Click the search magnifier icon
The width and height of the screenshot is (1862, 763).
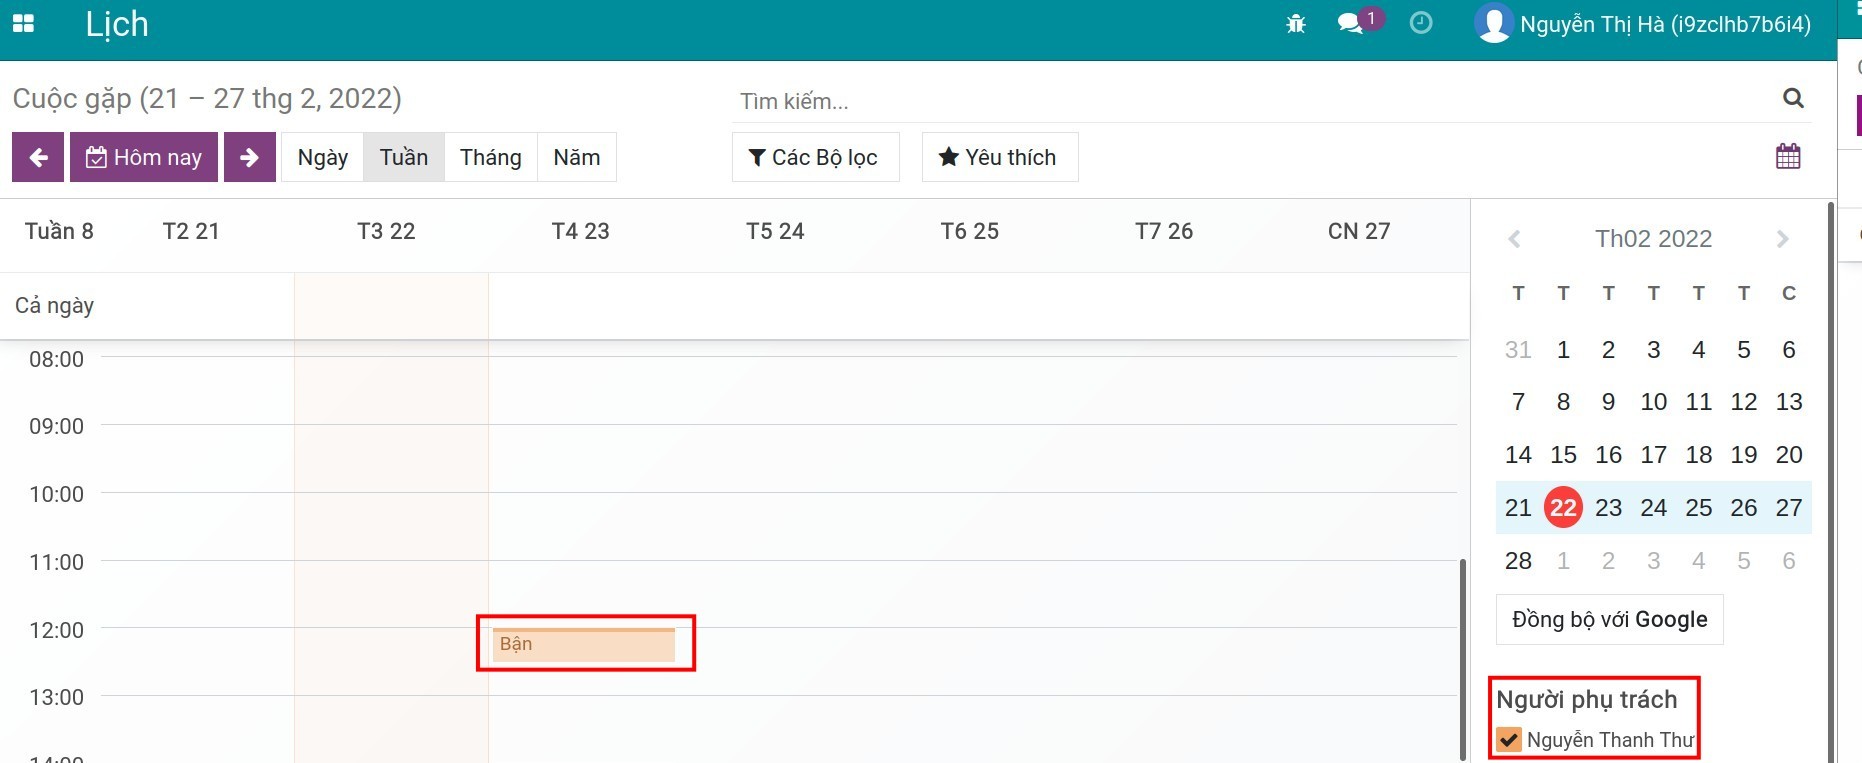coord(1793,98)
